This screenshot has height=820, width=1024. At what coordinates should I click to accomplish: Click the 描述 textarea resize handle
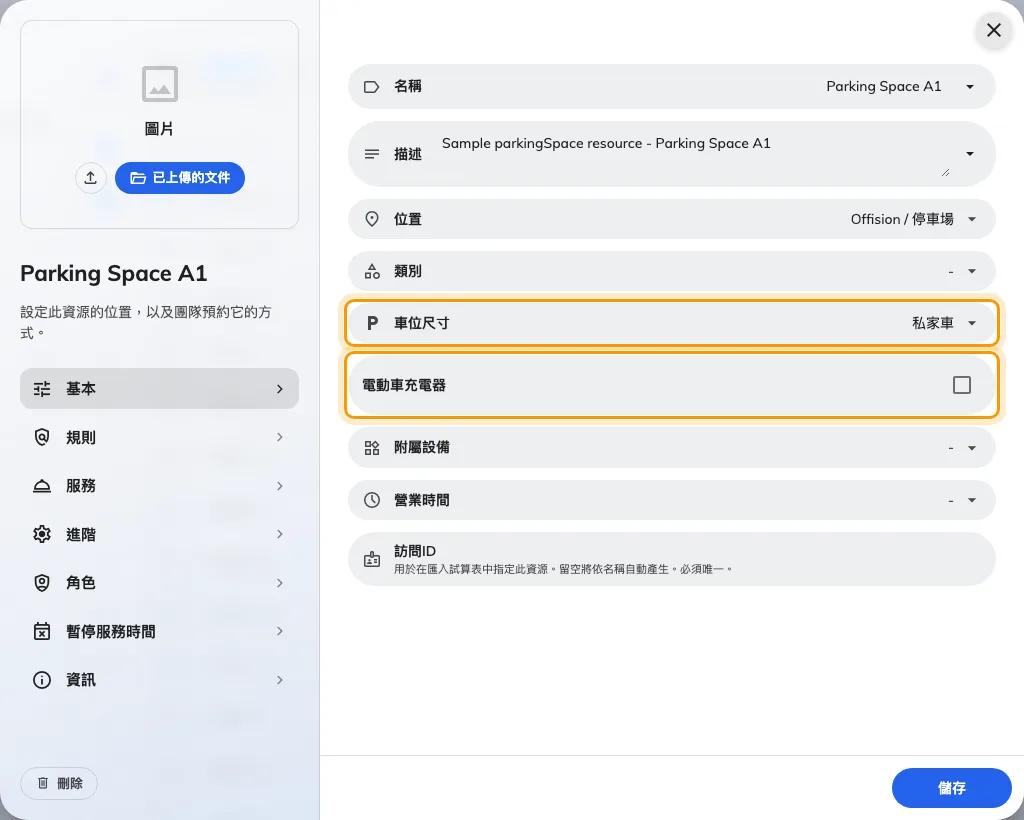coord(945,172)
